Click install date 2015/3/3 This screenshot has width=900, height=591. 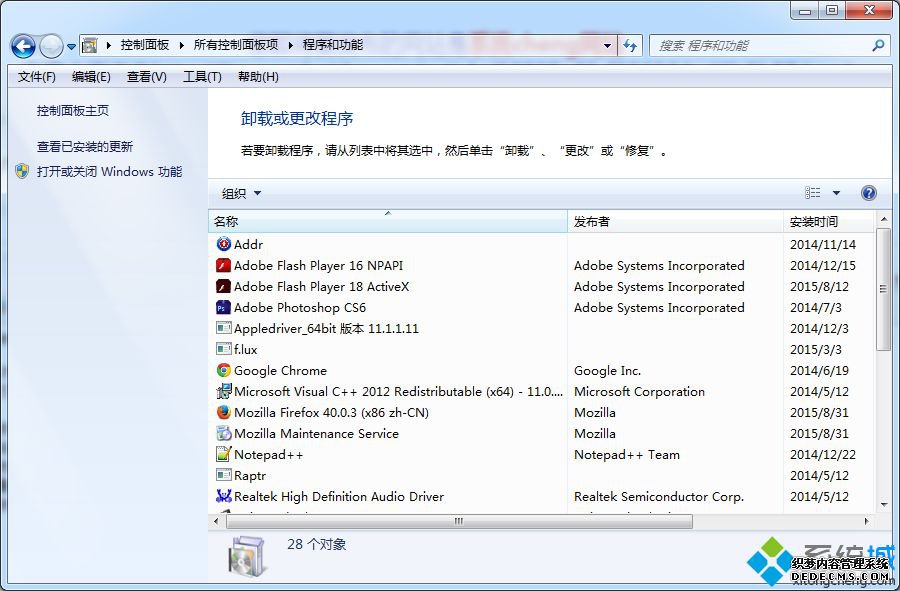click(x=816, y=349)
